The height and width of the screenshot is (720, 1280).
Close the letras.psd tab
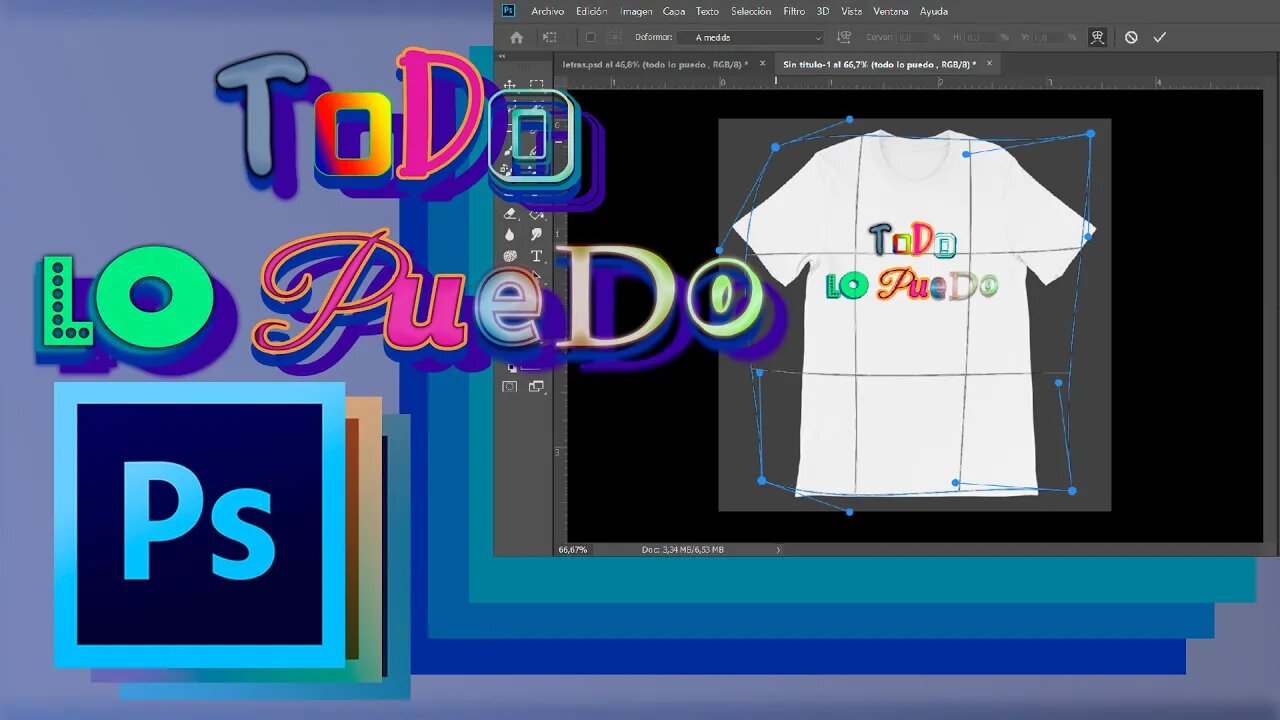click(763, 63)
